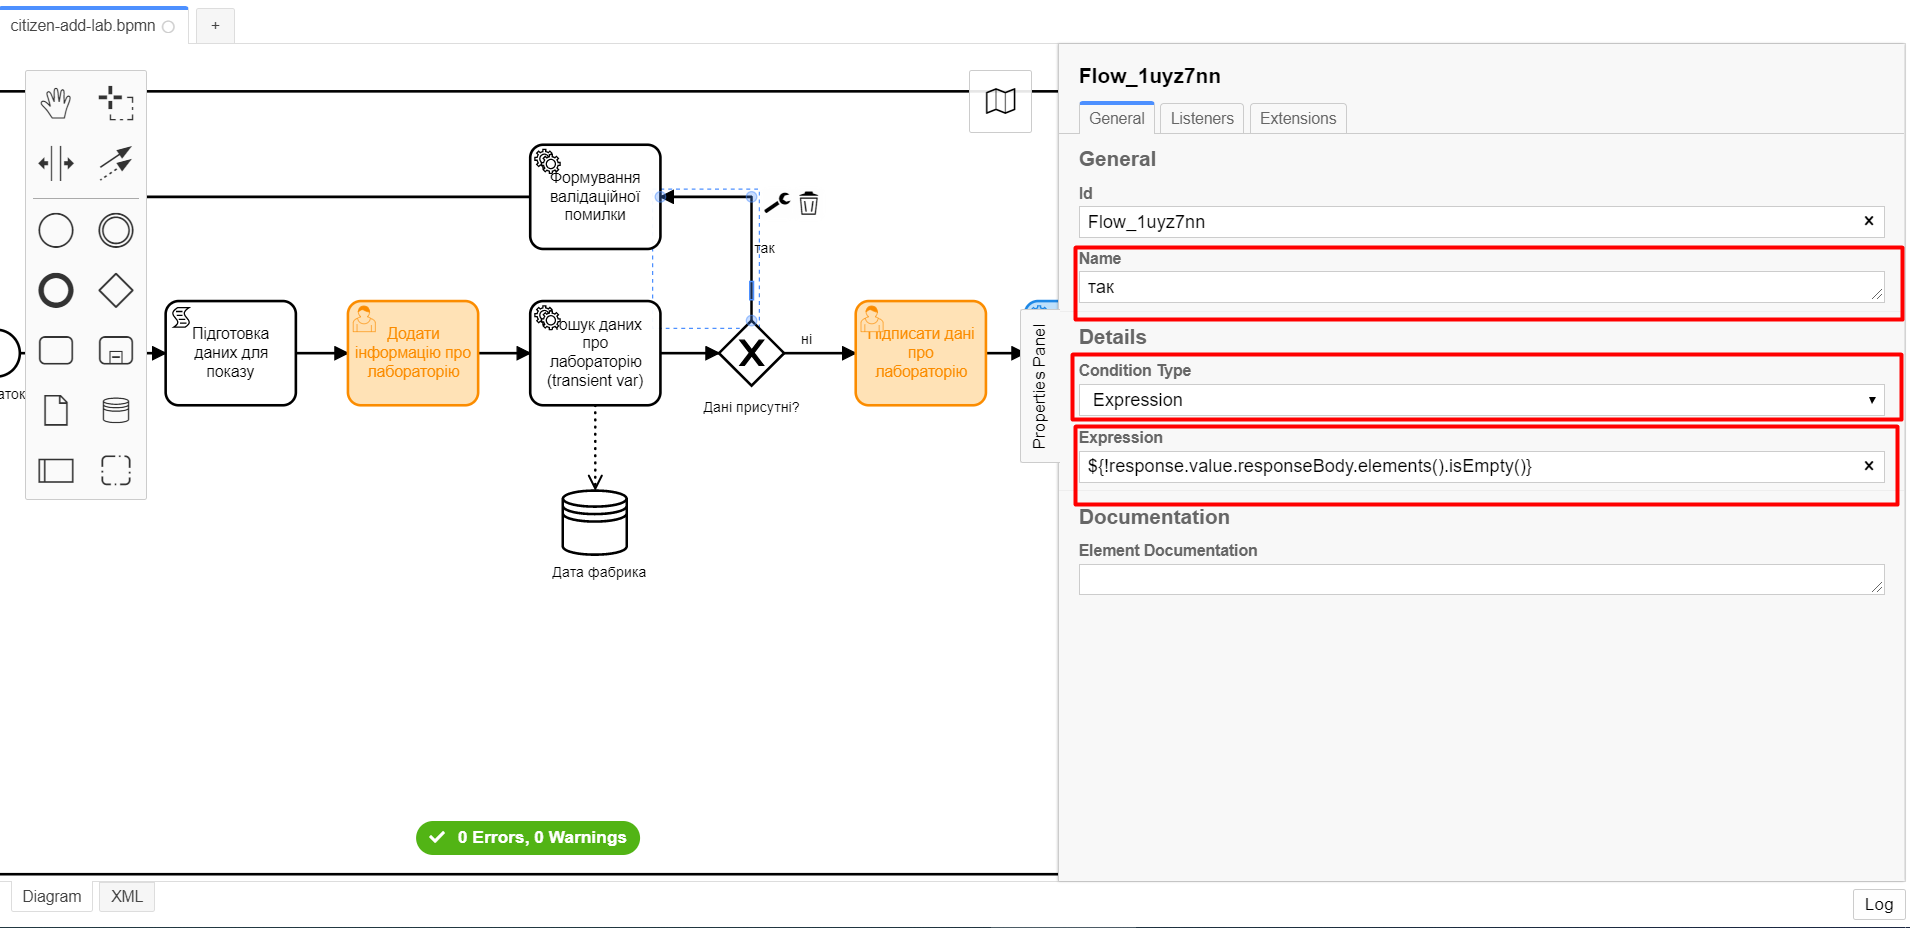This screenshot has width=1910, height=928.
Task: Create a Start Event from palette
Action: tap(56, 231)
